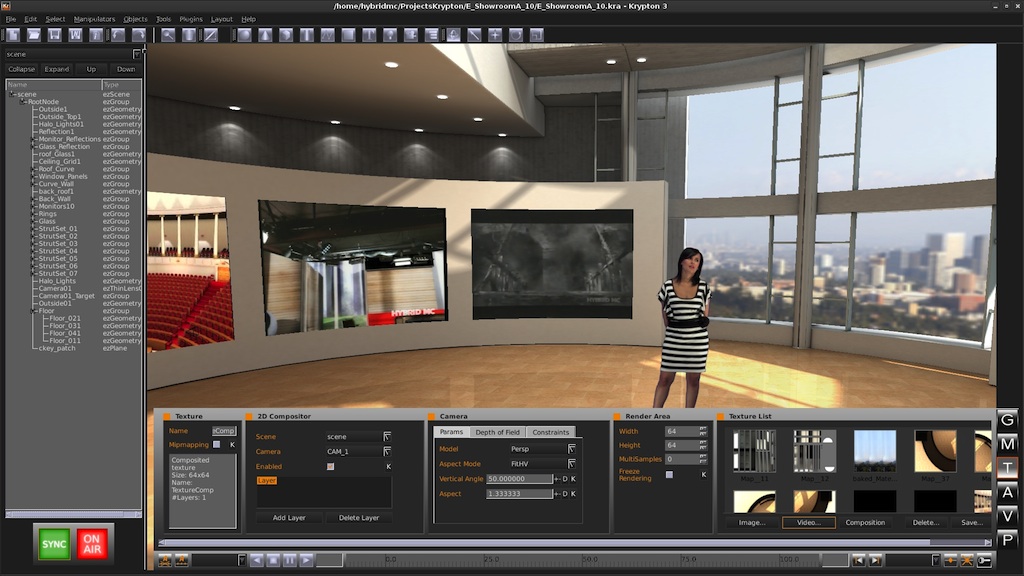Click the K key button beside Enabled
Viewport: 1024px width, 576px height.
pos(389,466)
